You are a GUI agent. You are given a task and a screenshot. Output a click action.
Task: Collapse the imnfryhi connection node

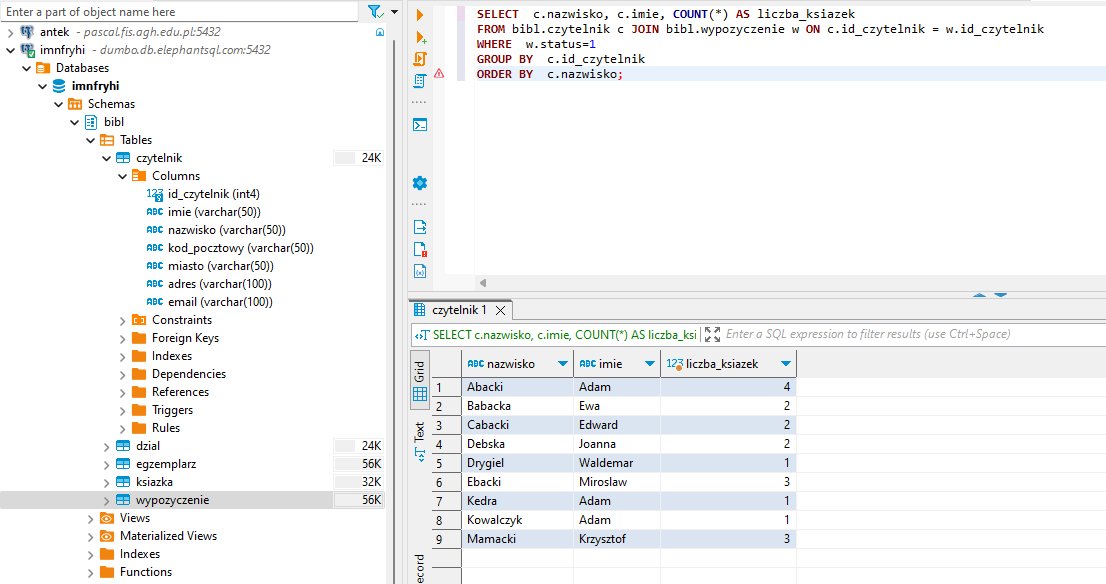(x=11, y=50)
